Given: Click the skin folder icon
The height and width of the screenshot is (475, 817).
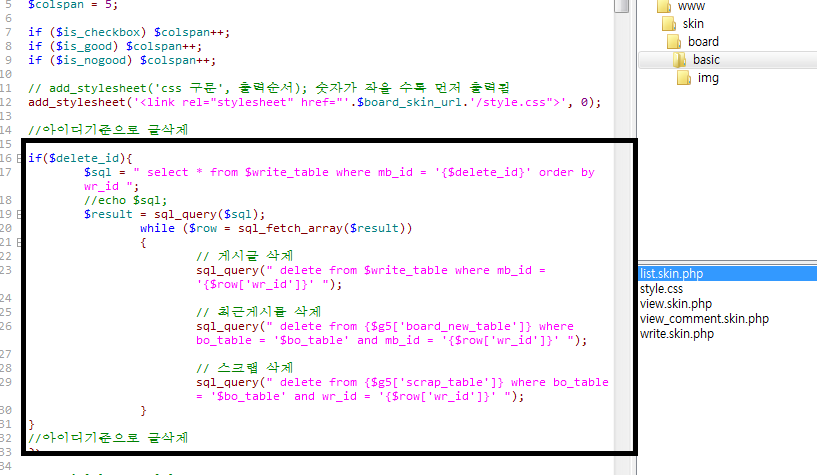Looking at the screenshot, I should coord(669,23).
